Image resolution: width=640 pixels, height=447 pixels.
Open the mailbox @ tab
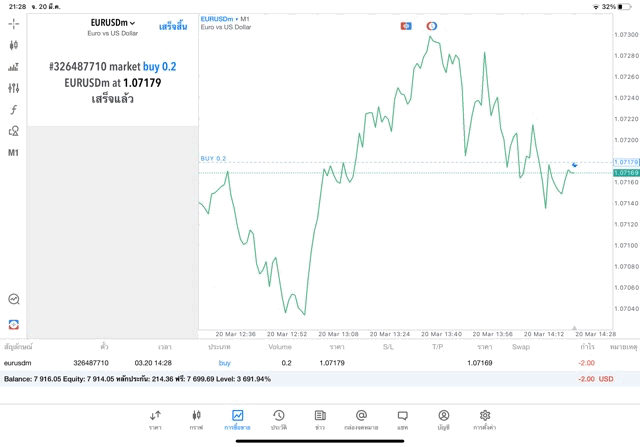click(361, 420)
